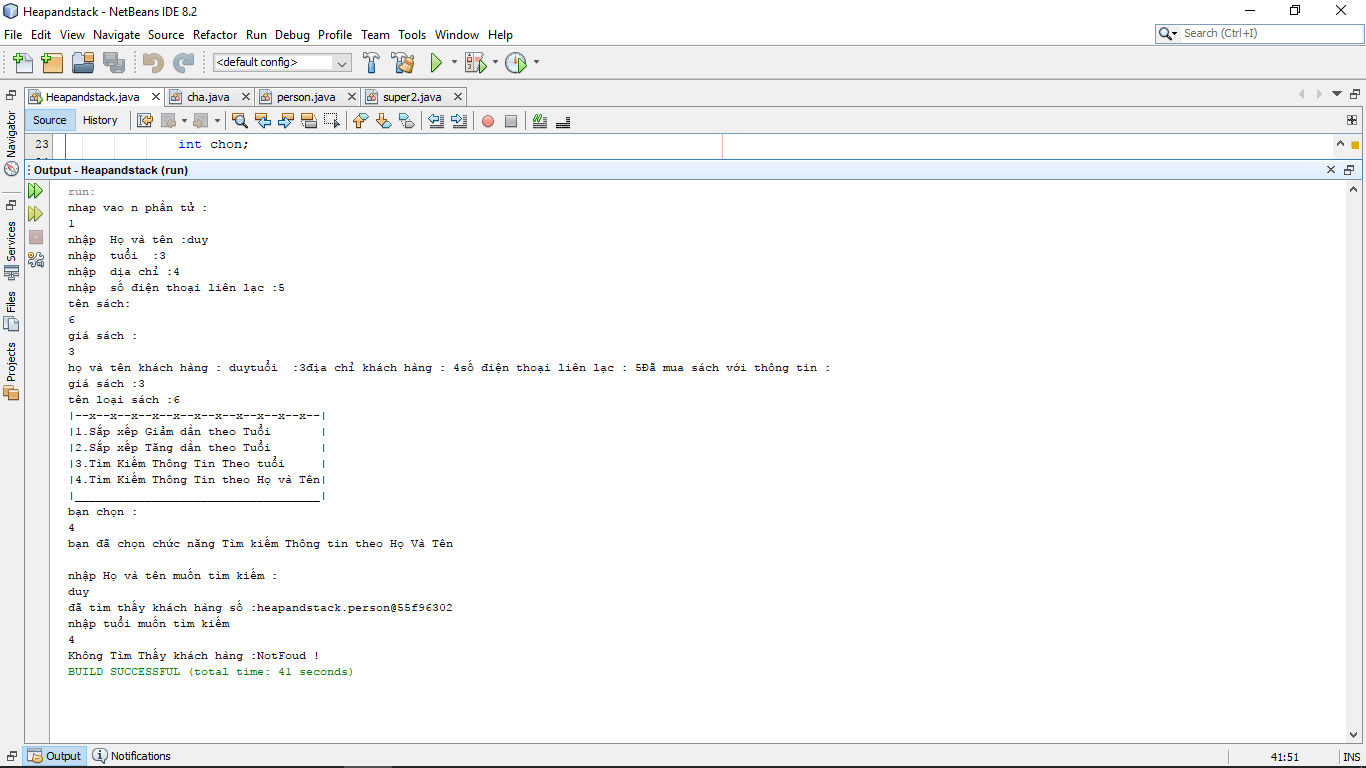
Task: Click the Open Project folder icon
Action: tap(83, 63)
